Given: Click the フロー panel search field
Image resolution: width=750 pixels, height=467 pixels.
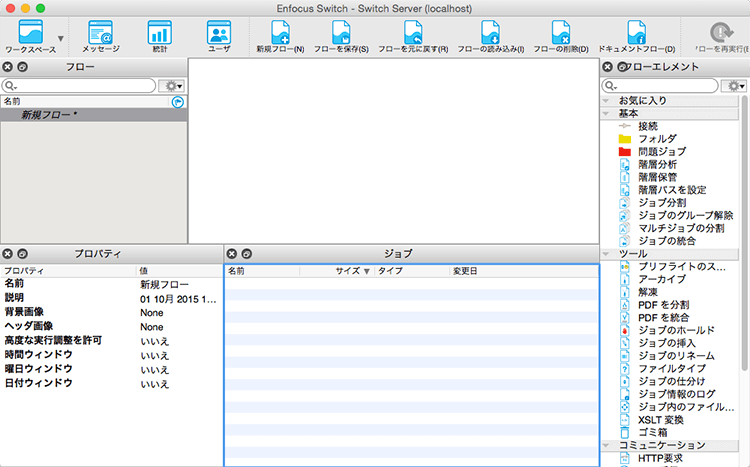Looking at the screenshot, I should (x=80, y=86).
